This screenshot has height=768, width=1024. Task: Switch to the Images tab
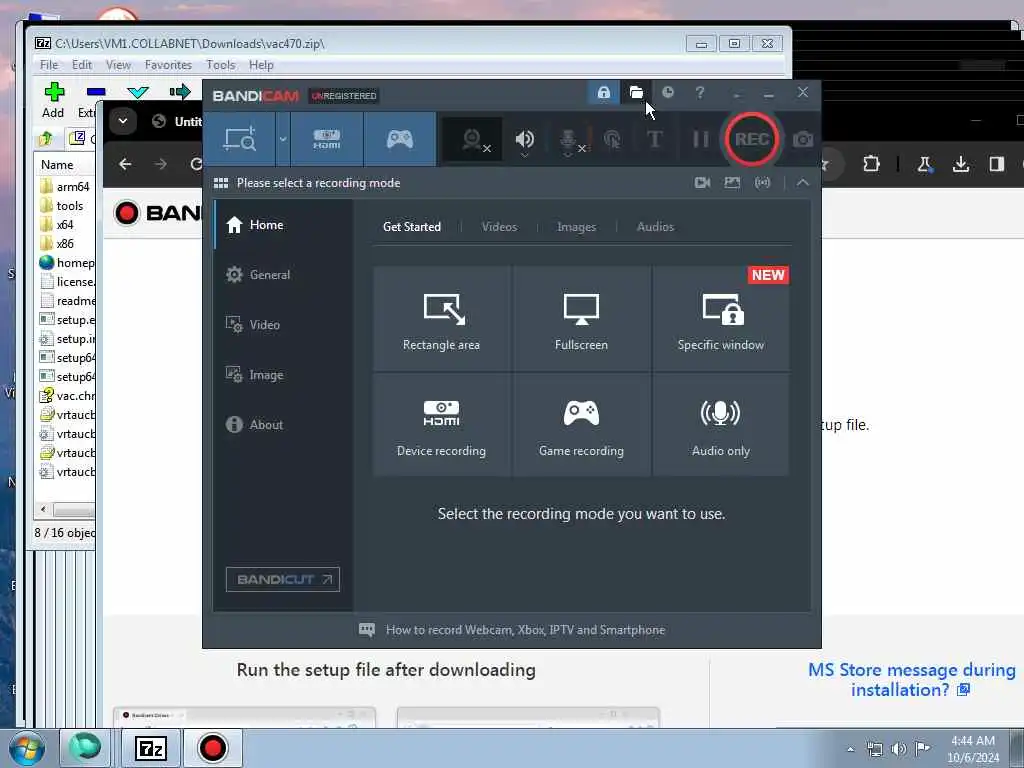coord(576,227)
